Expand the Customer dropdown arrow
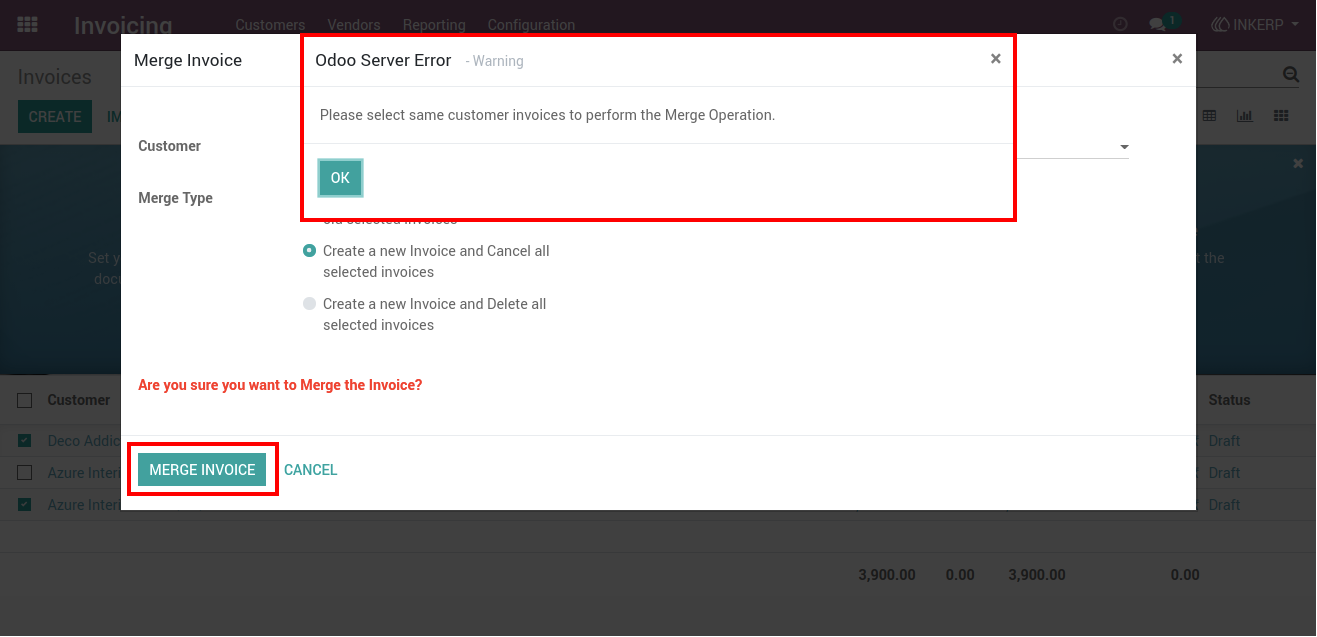 click(x=1124, y=147)
